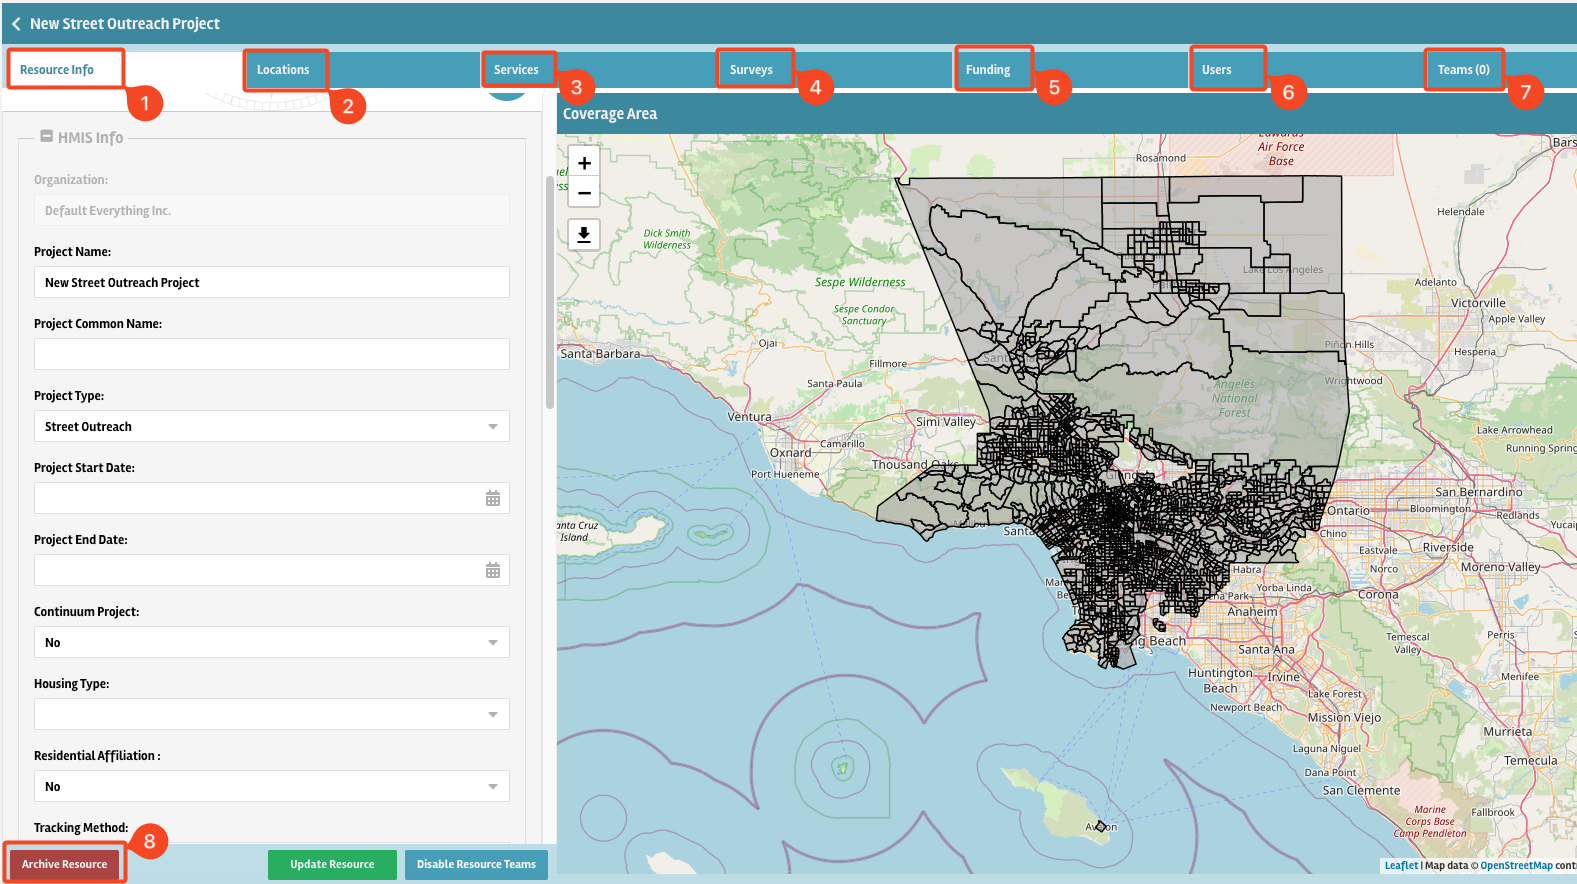Click the back arrow beside project title
The image size is (1577, 884).
[16, 24]
